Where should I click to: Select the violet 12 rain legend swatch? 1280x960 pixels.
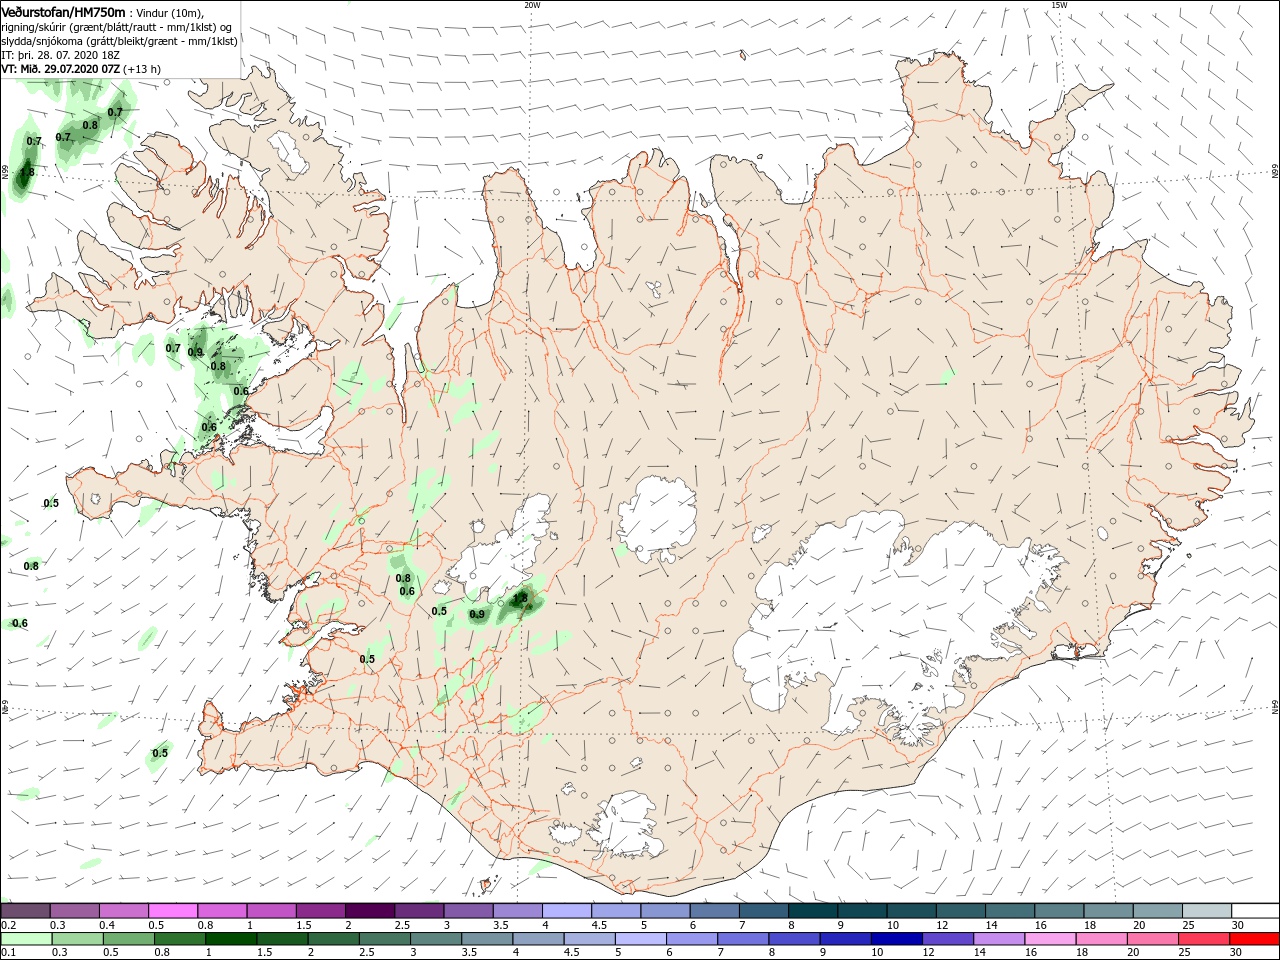click(947, 940)
